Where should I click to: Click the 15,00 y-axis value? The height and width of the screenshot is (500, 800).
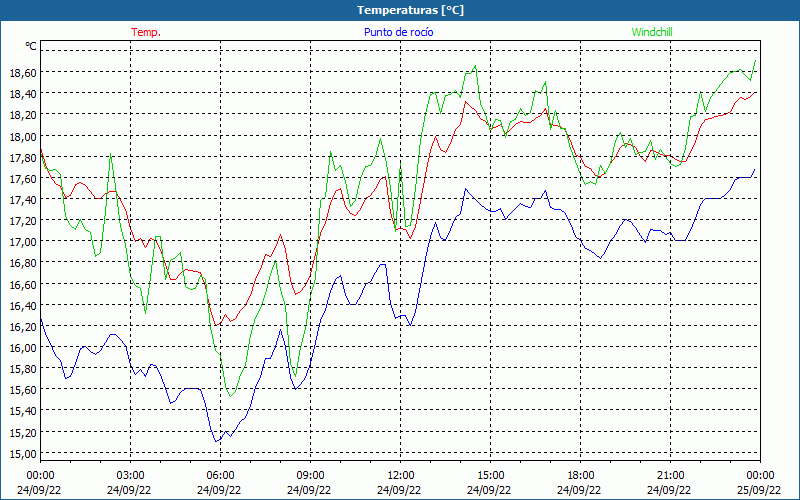click(x=23, y=454)
